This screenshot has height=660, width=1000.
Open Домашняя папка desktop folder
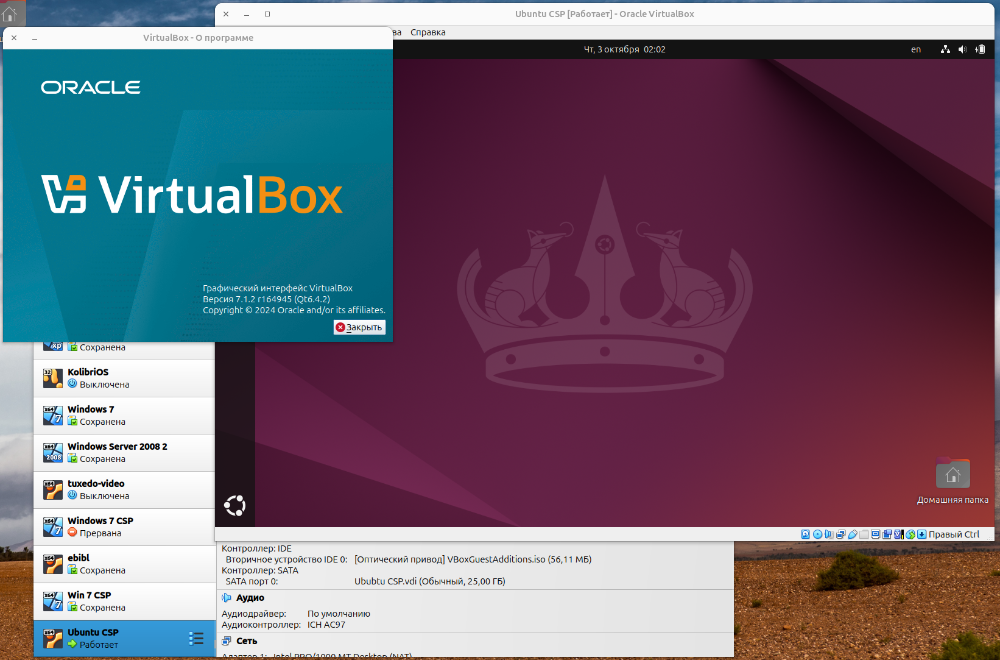pos(952,474)
